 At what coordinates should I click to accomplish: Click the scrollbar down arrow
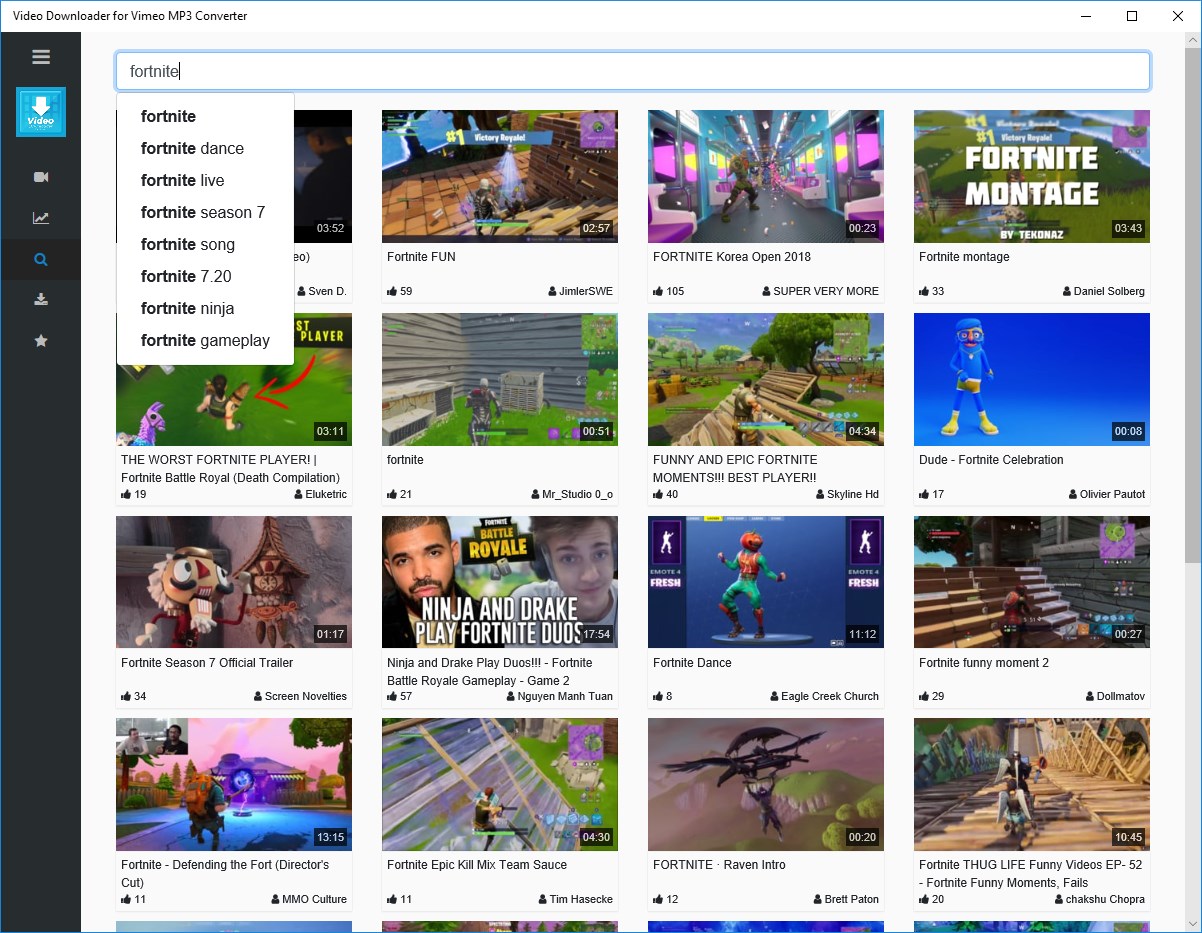(1193, 923)
